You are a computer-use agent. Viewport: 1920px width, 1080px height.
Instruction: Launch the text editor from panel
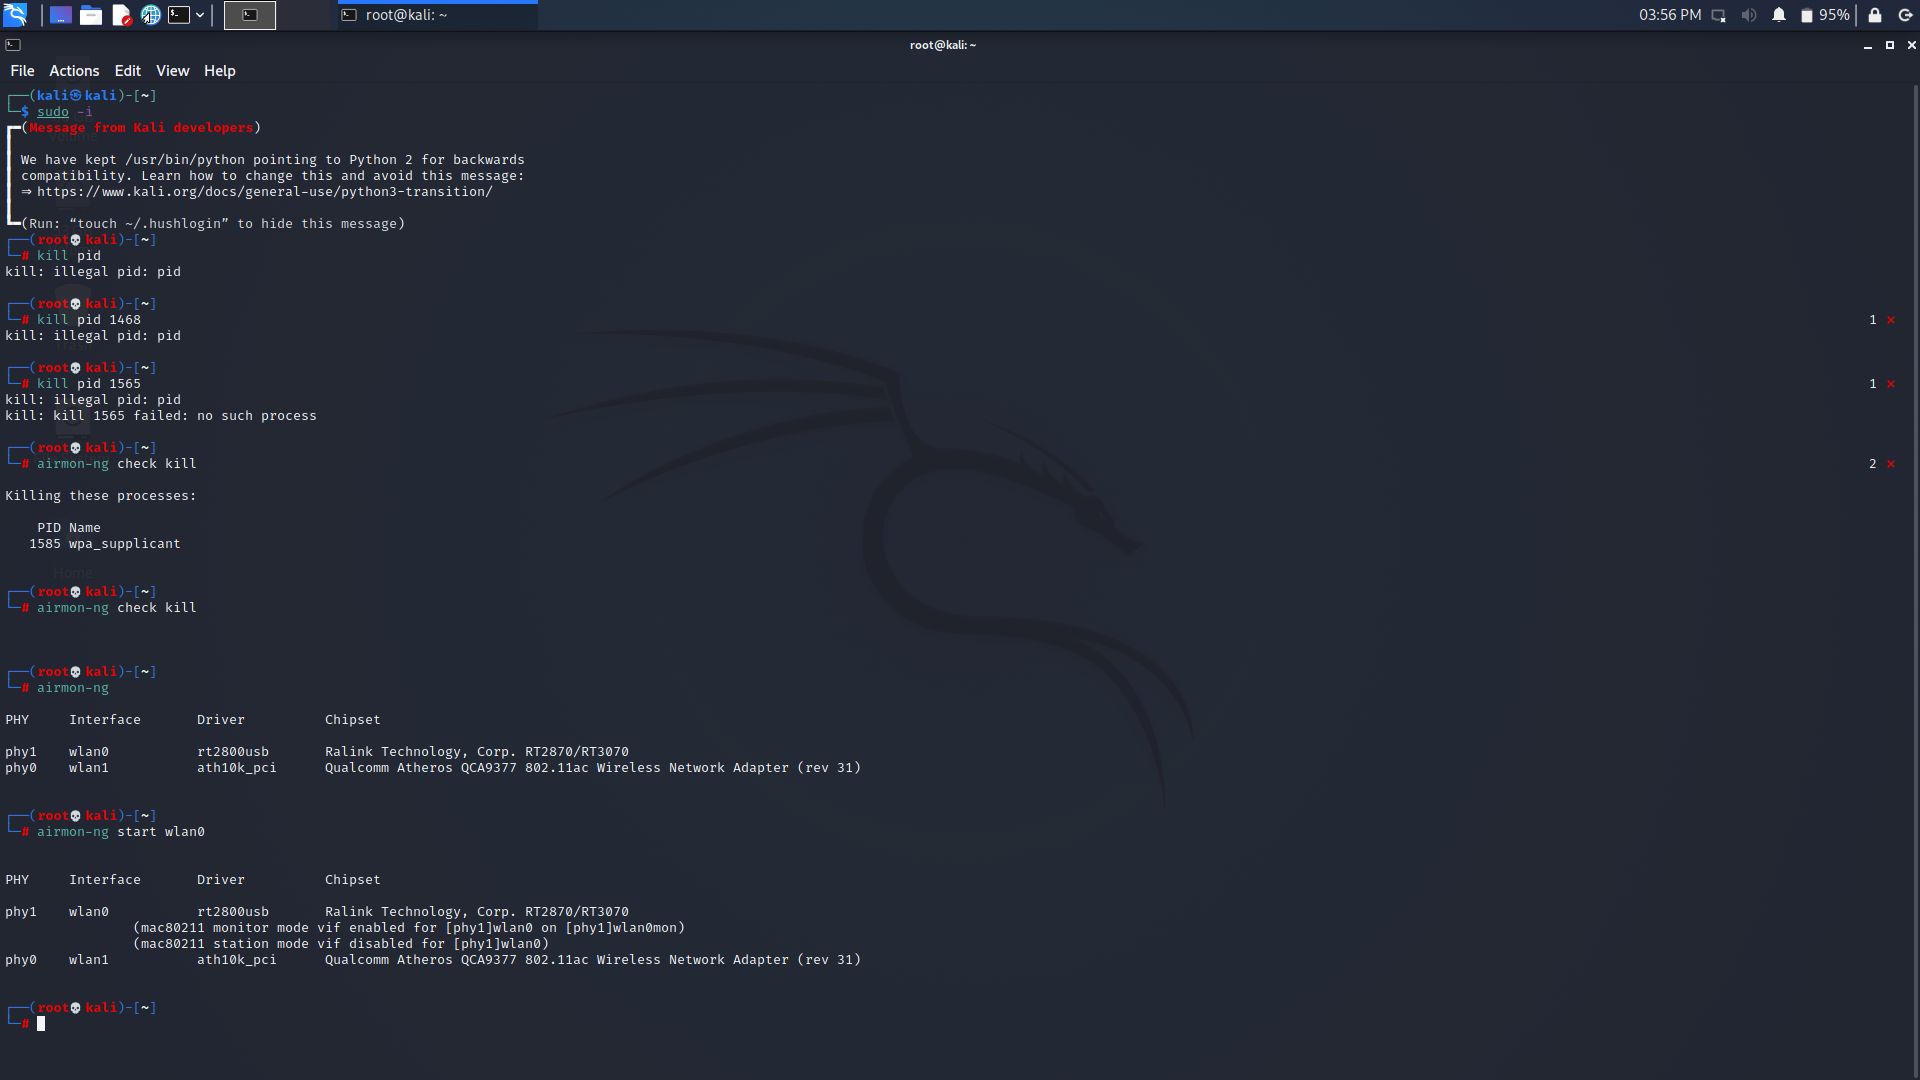tap(121, 15)
